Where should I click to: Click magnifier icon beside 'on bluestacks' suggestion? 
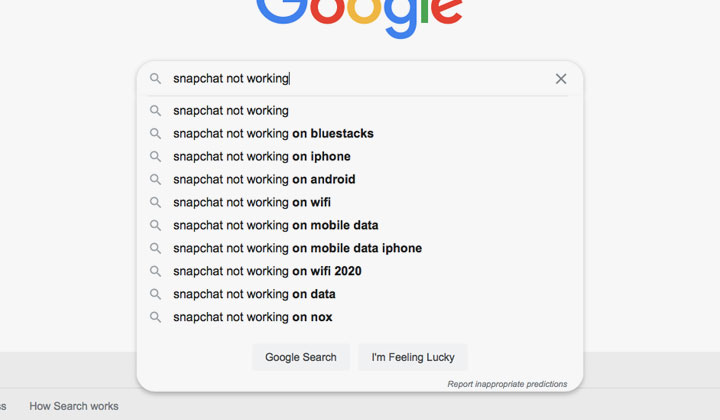156,134
